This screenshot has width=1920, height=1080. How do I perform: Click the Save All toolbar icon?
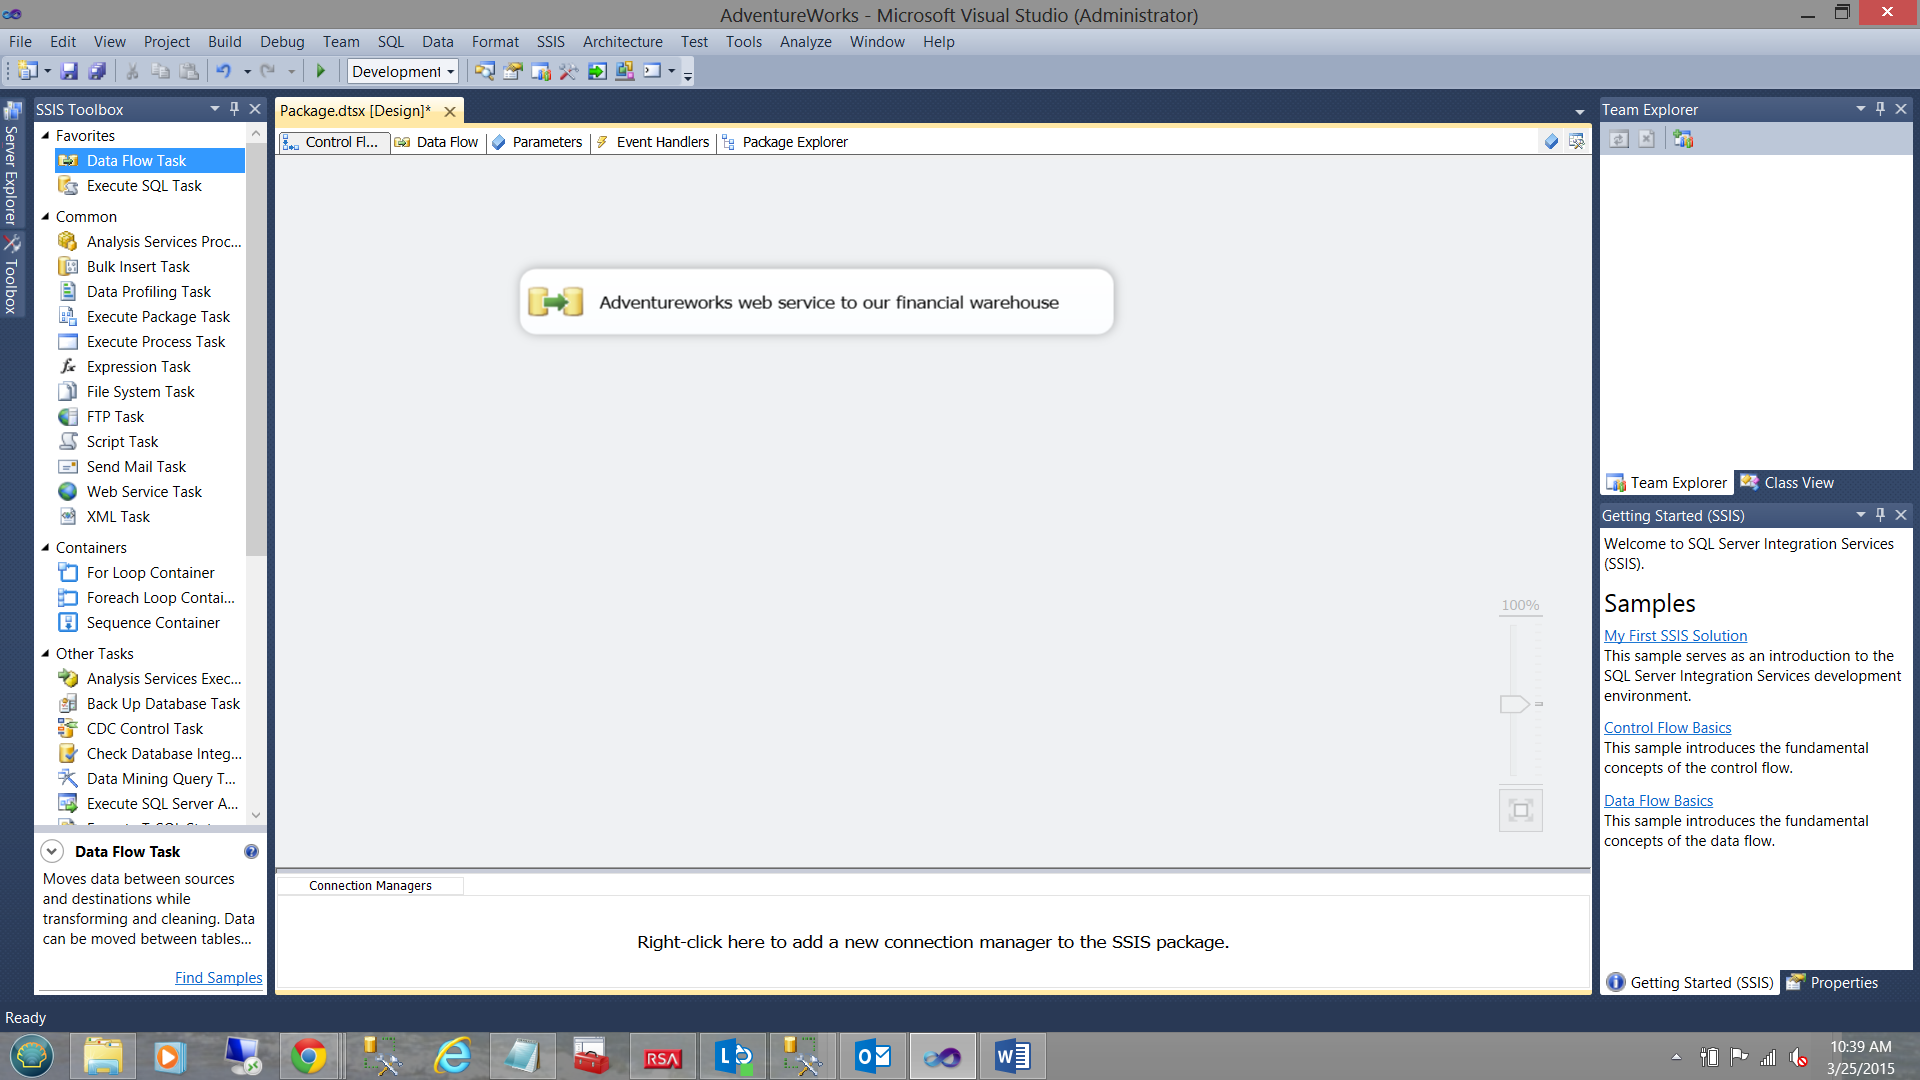(97, 71)
